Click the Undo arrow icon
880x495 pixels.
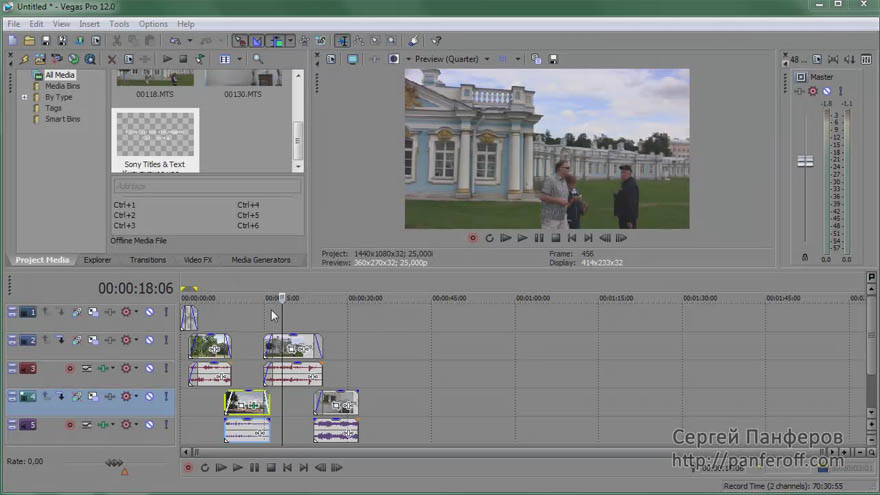click(x=176, y=41)
